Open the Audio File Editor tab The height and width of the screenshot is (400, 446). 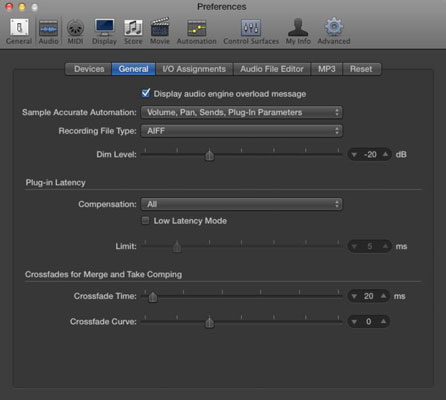[272, 69]
